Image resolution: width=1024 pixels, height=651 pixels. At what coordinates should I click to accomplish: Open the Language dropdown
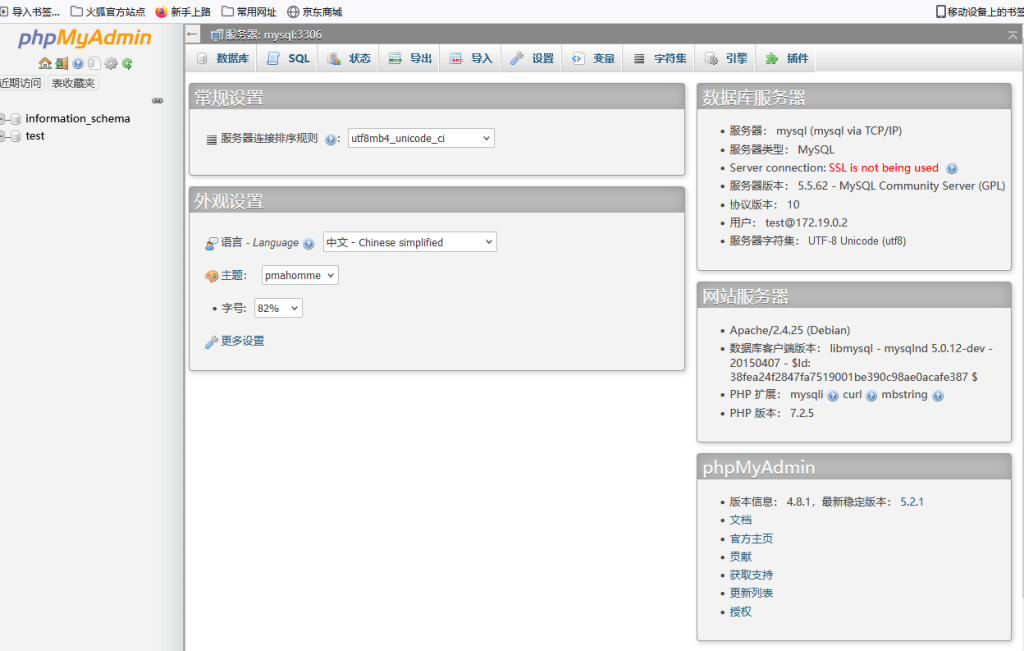409,242
